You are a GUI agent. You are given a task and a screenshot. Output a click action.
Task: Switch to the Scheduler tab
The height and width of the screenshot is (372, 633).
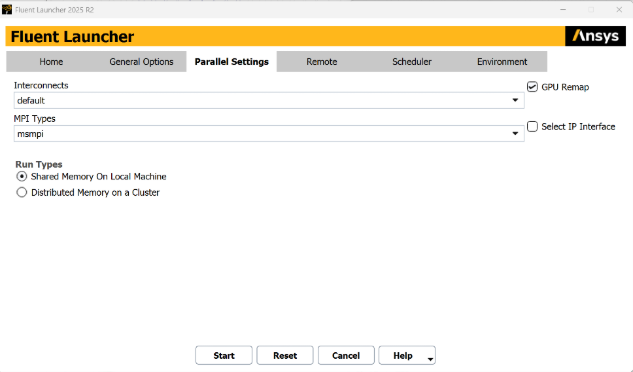coord(412,62)
